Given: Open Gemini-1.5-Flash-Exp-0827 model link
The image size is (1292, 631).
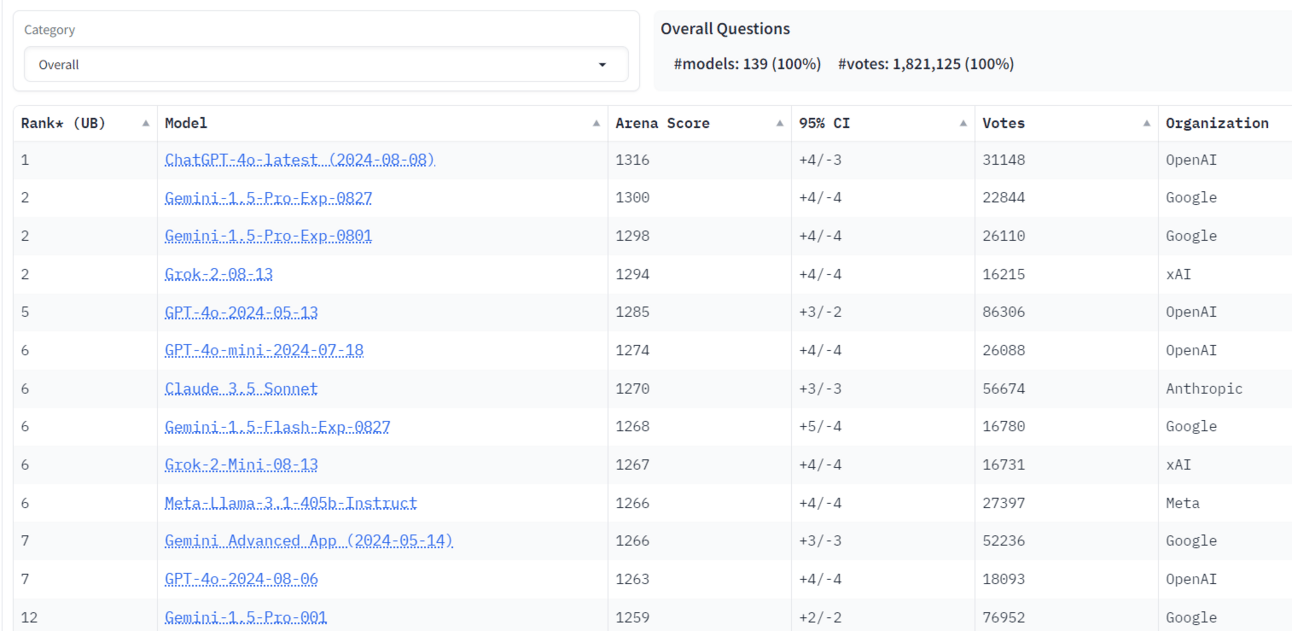Looking at the screenshot, I should click(x=277, y=427).
